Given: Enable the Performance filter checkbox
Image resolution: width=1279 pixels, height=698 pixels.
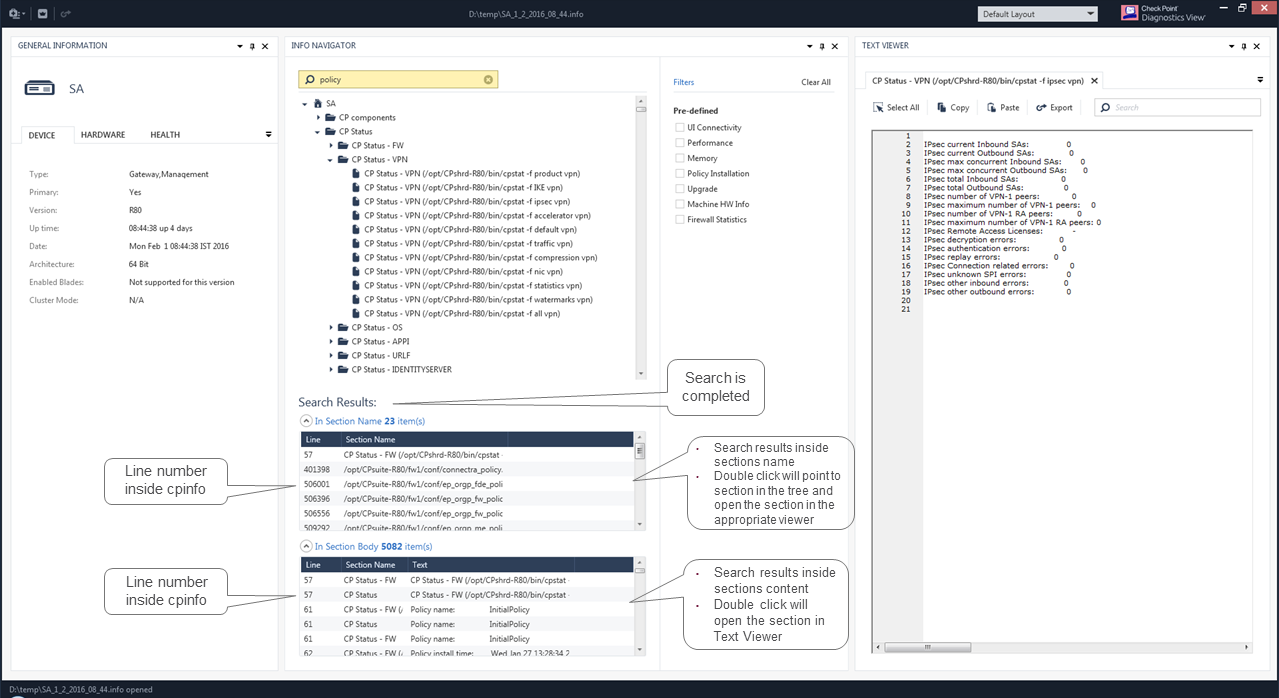Looking at the screenshot, I should tap(680, 143).
